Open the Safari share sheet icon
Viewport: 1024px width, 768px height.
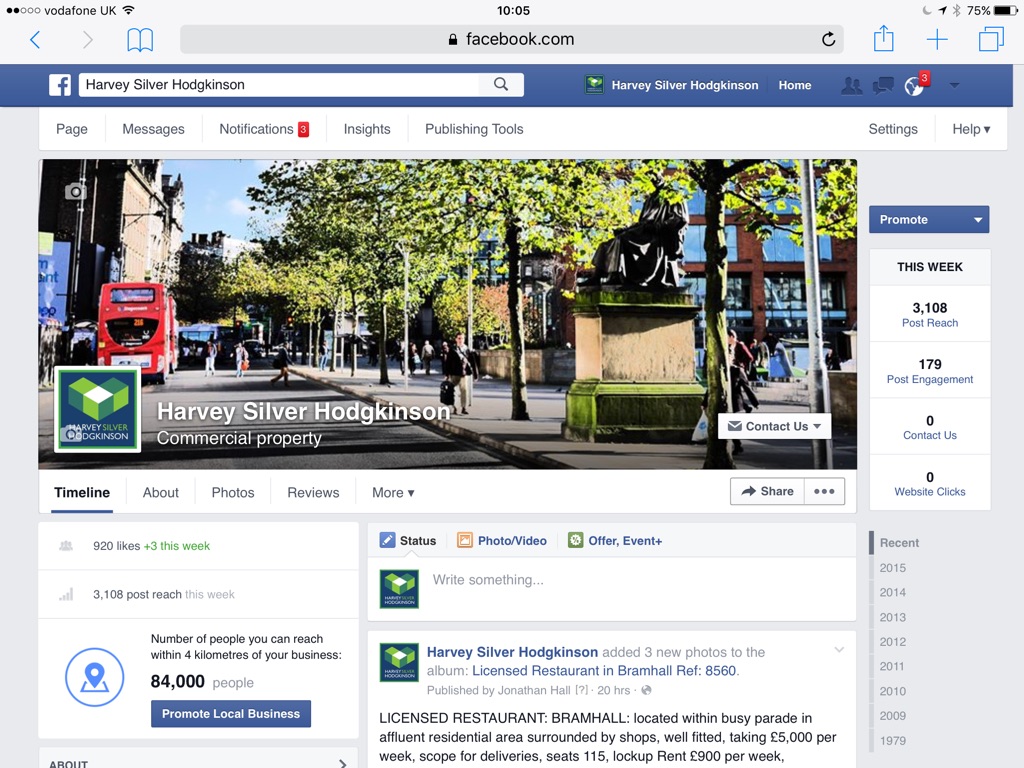[x=883, y=39]
